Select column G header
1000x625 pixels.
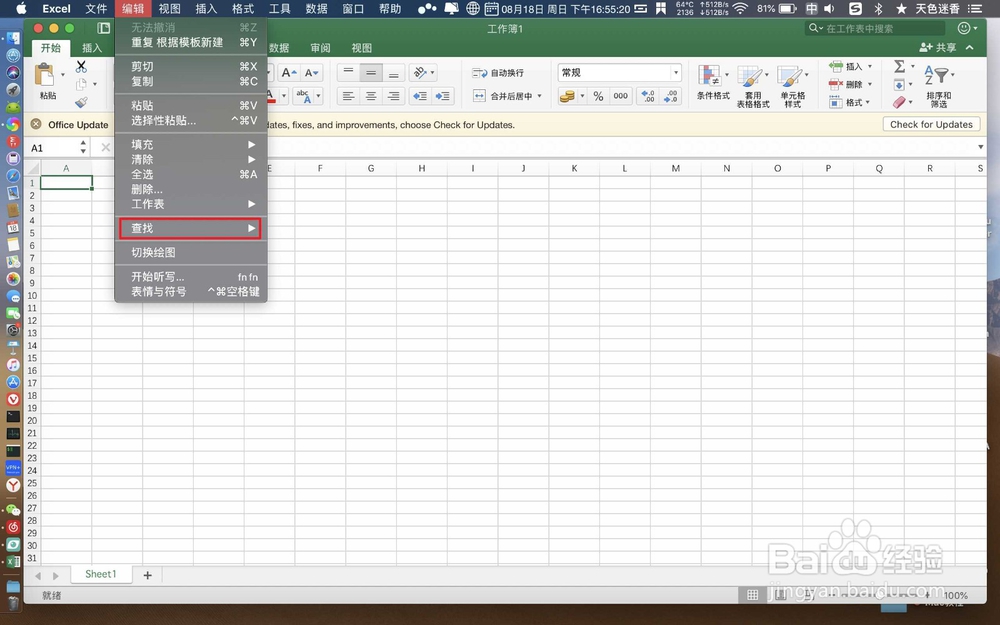point(371,168)
